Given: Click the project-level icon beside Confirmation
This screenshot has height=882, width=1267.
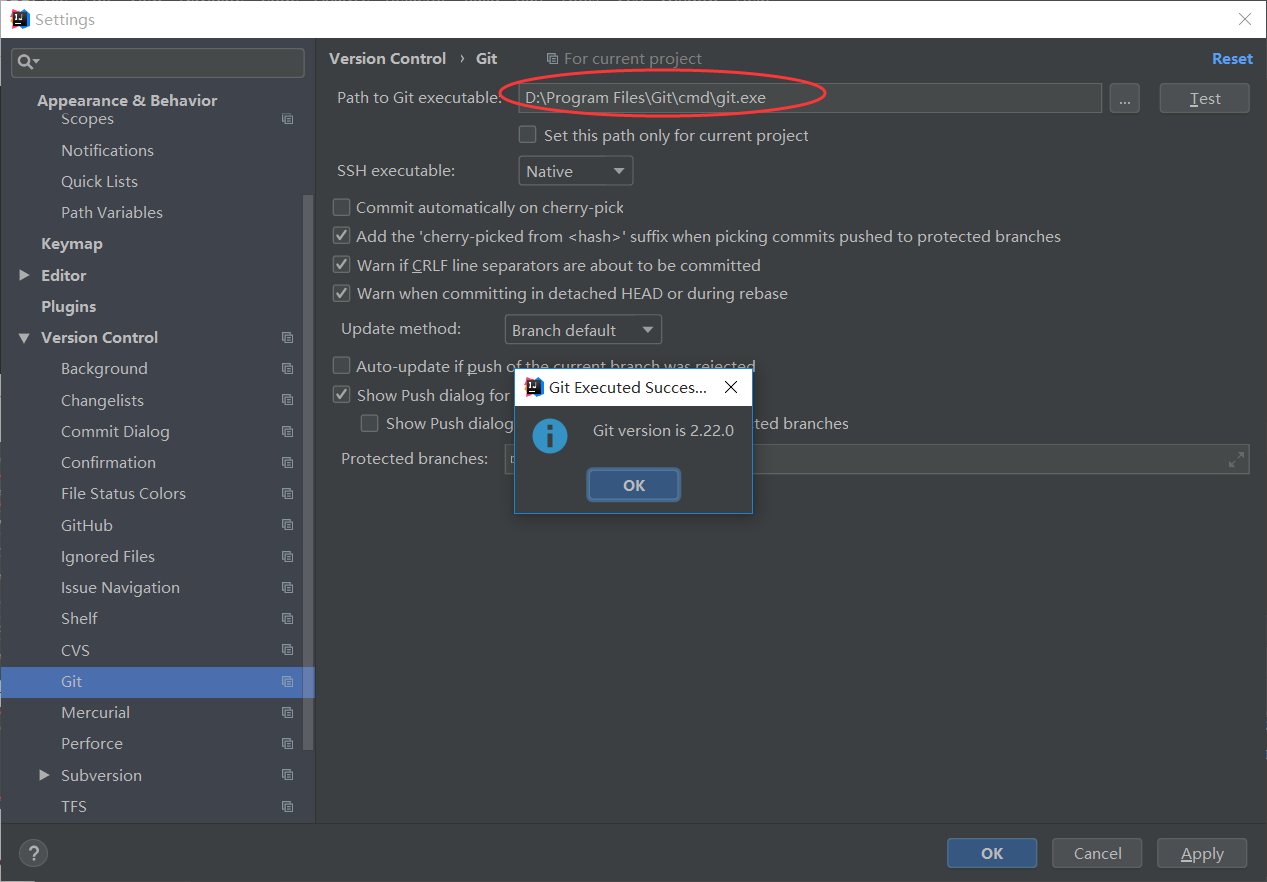Looking at the screenshot, I should [287, 463].
